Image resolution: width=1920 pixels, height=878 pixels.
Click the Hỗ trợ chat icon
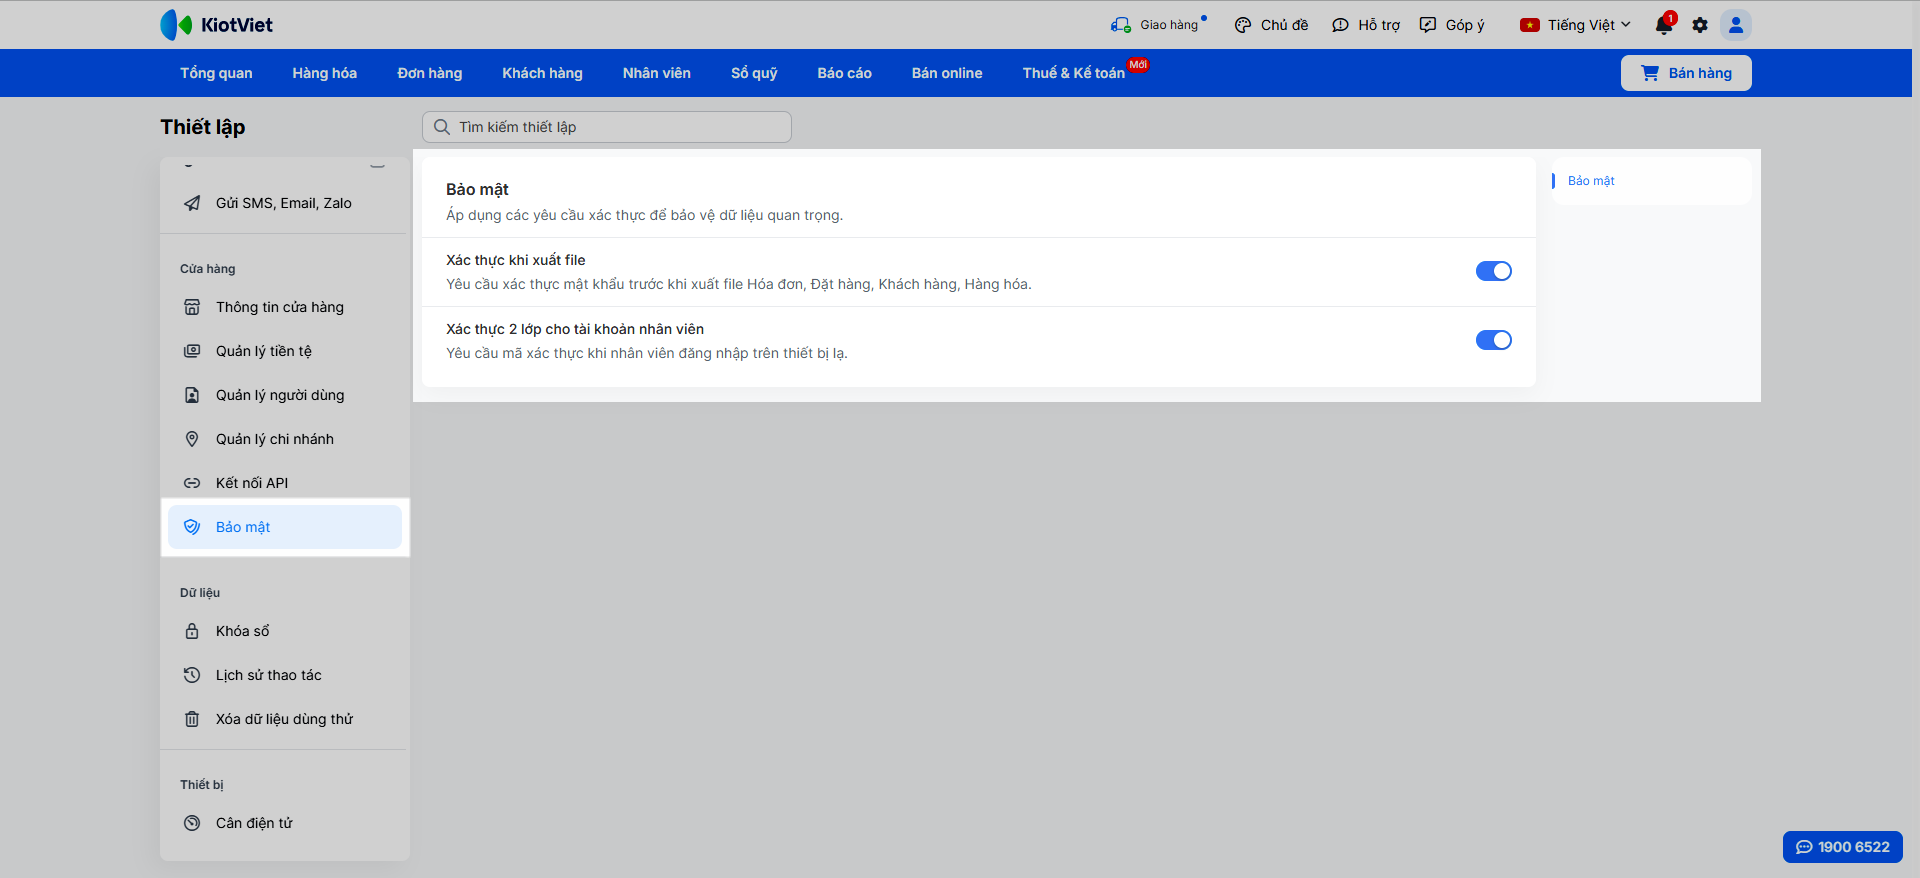pos(1340,25)
